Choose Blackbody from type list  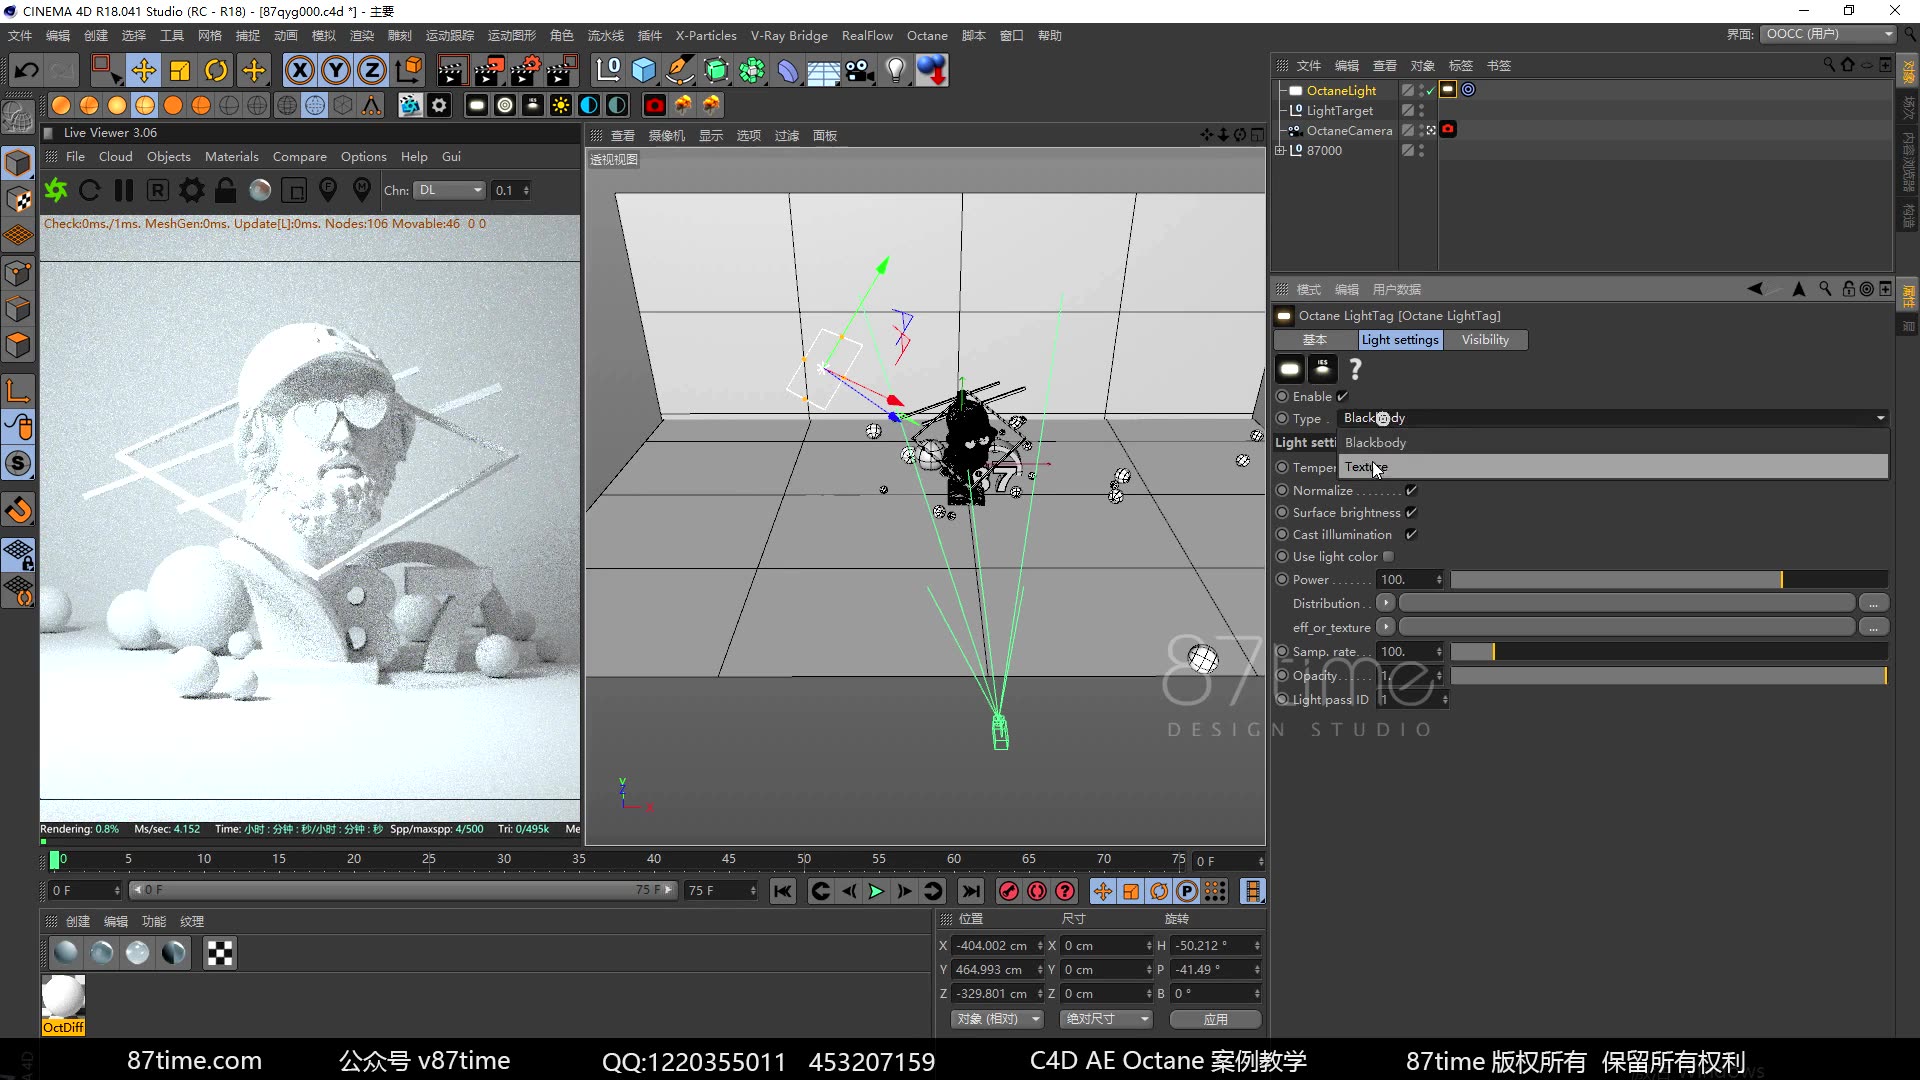[x=1613, y=442]
